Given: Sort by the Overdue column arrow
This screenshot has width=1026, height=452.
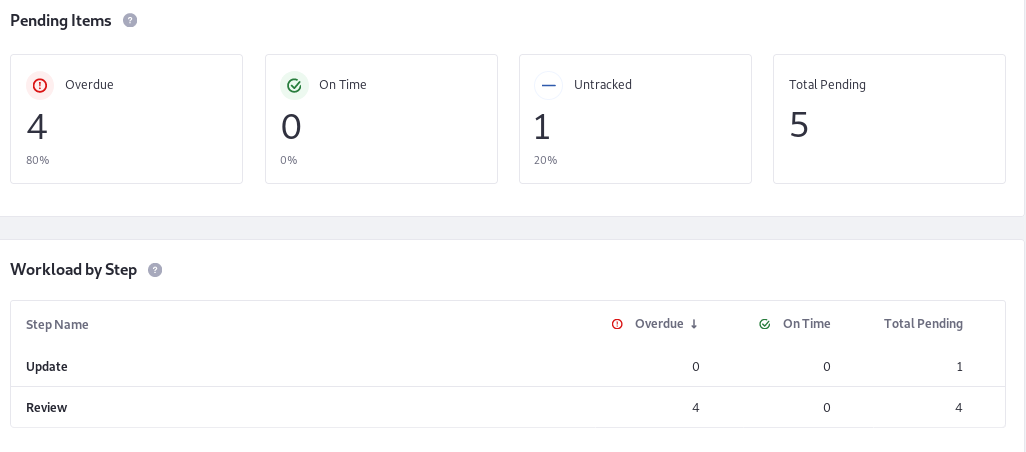Looking at the screenshot, I should pyautogui.click(x=694, y=324).
